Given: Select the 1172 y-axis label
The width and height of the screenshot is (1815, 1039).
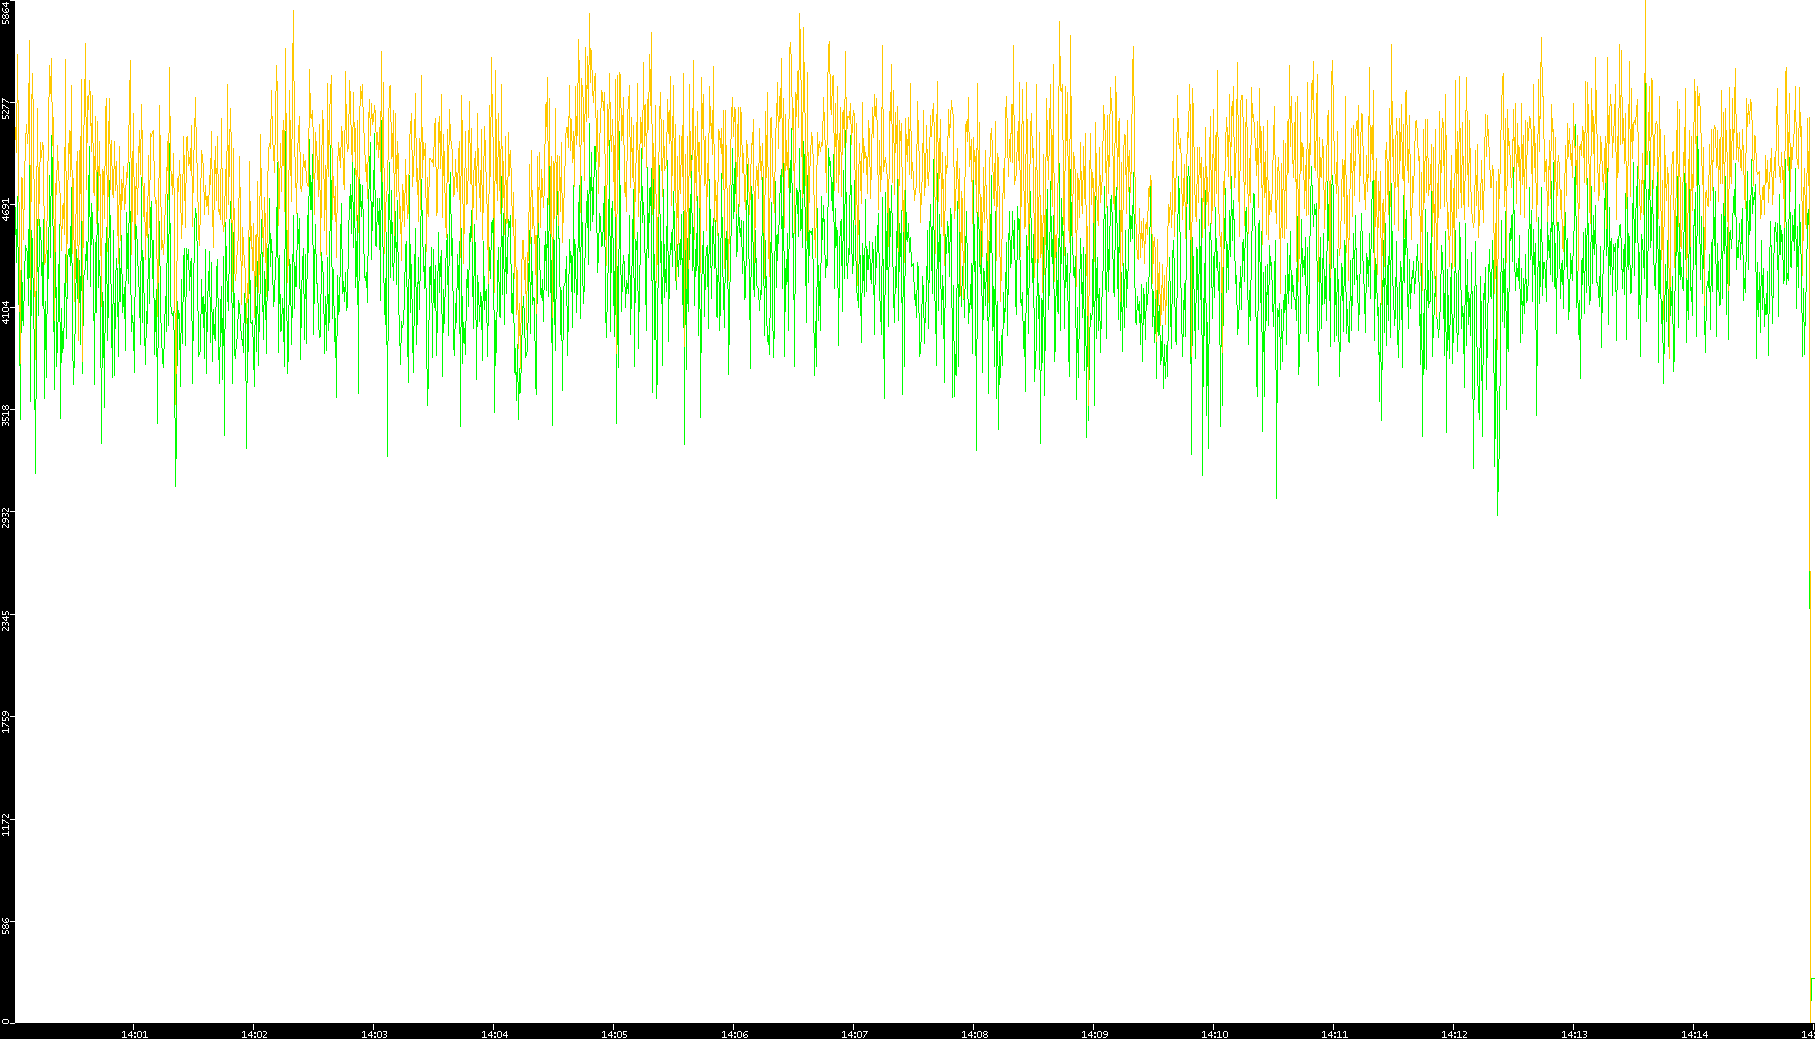Looking at the screenshot, I should click(x=7, y=825).
